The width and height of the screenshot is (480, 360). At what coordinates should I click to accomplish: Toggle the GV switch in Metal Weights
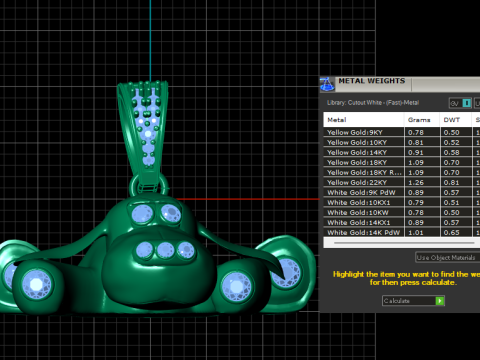[x=460, y=103]
